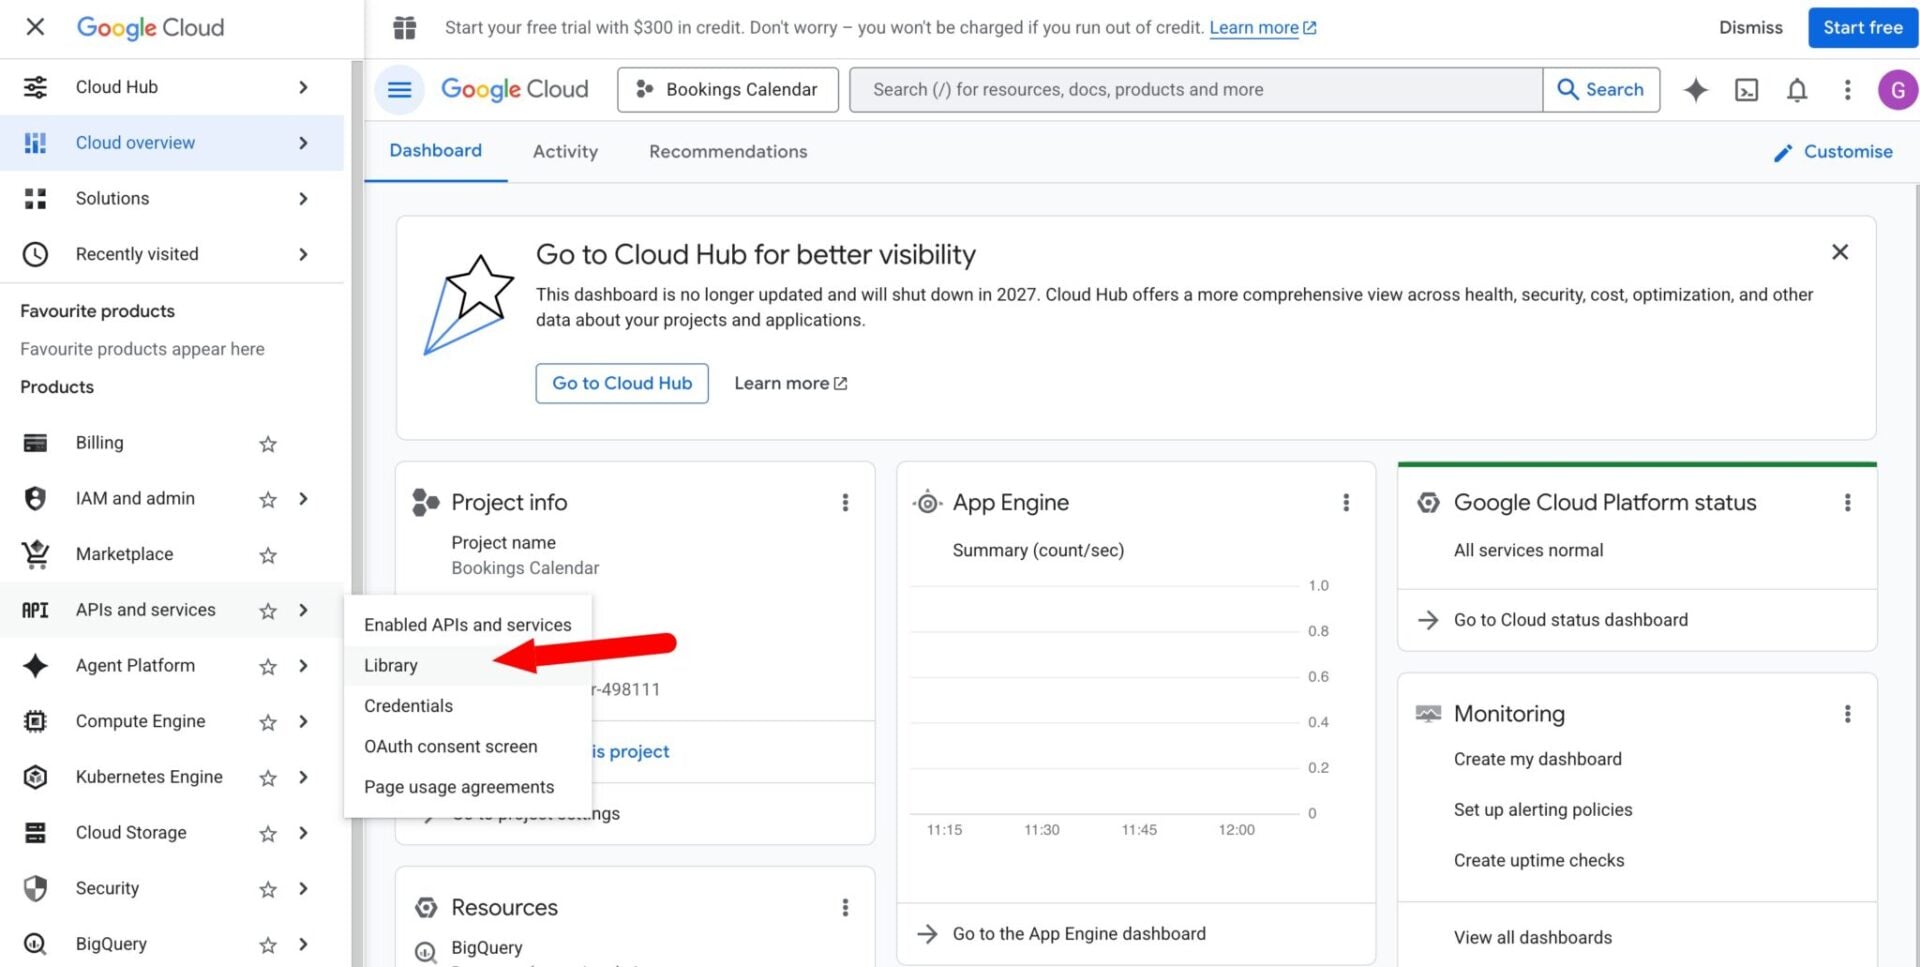Click the gift icon in trial banner
Screen dimensions: 1920x967
[x=404, y=28]
